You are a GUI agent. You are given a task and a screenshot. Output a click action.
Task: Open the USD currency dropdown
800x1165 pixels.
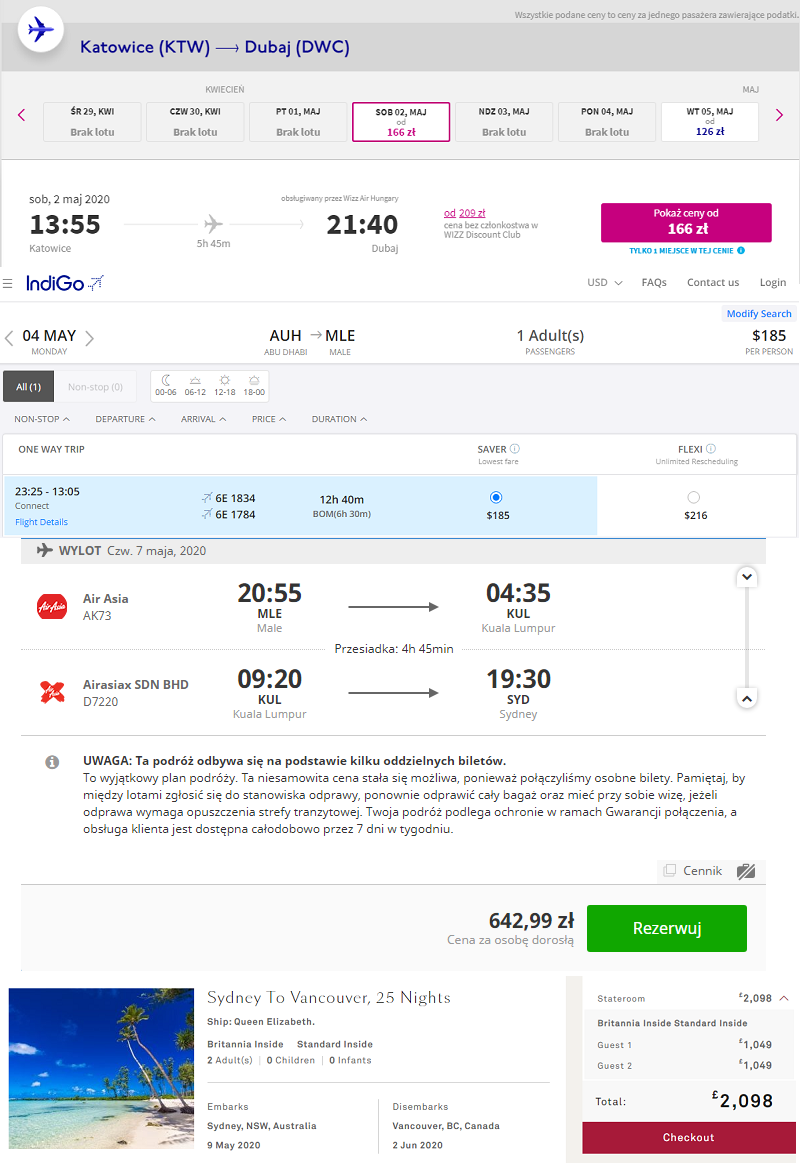(x=605, y=282)
